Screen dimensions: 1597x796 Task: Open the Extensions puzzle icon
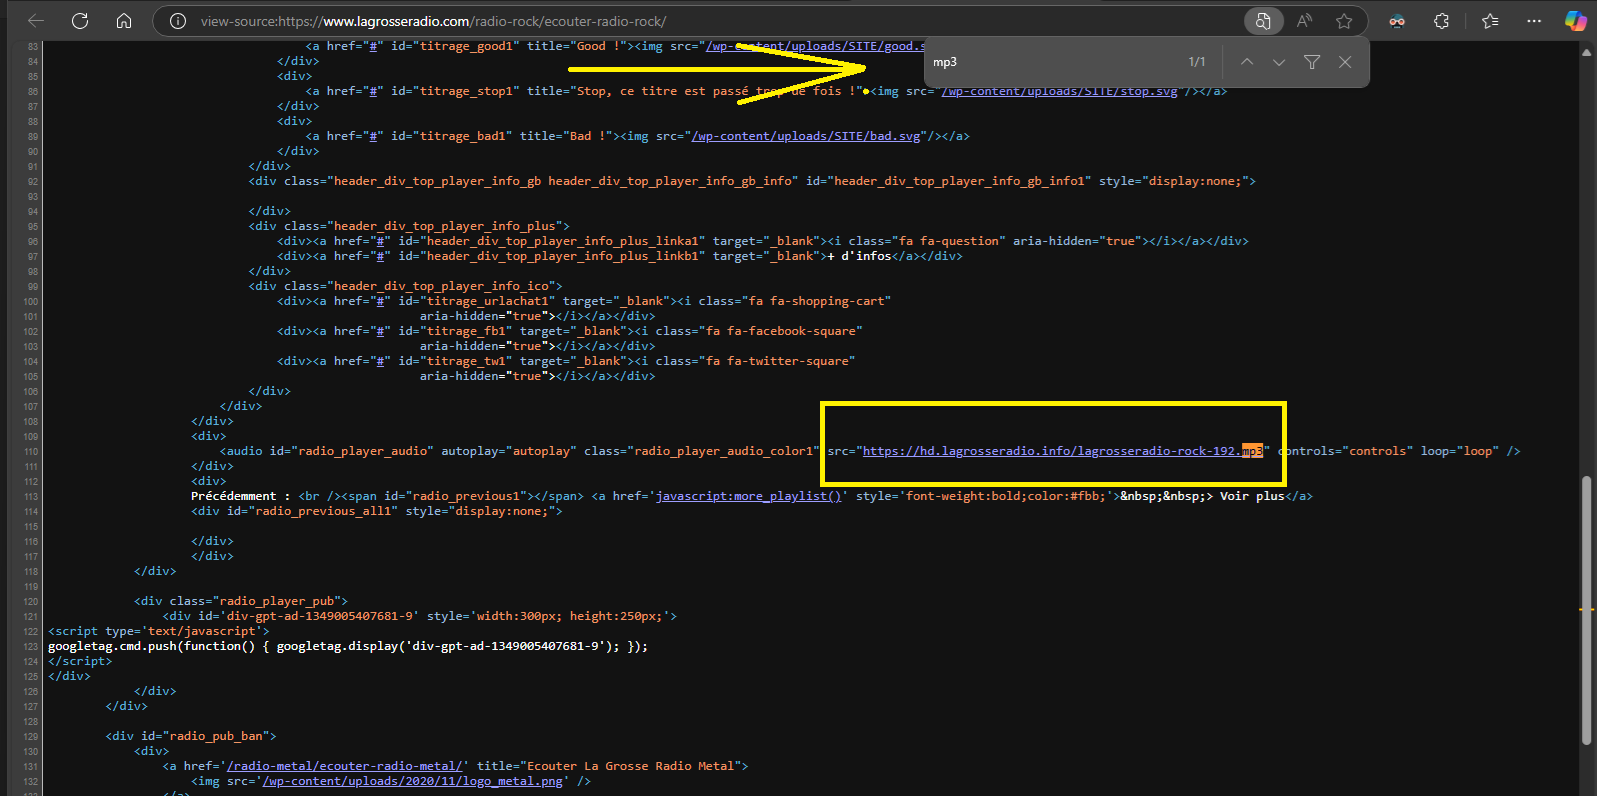1441,21
